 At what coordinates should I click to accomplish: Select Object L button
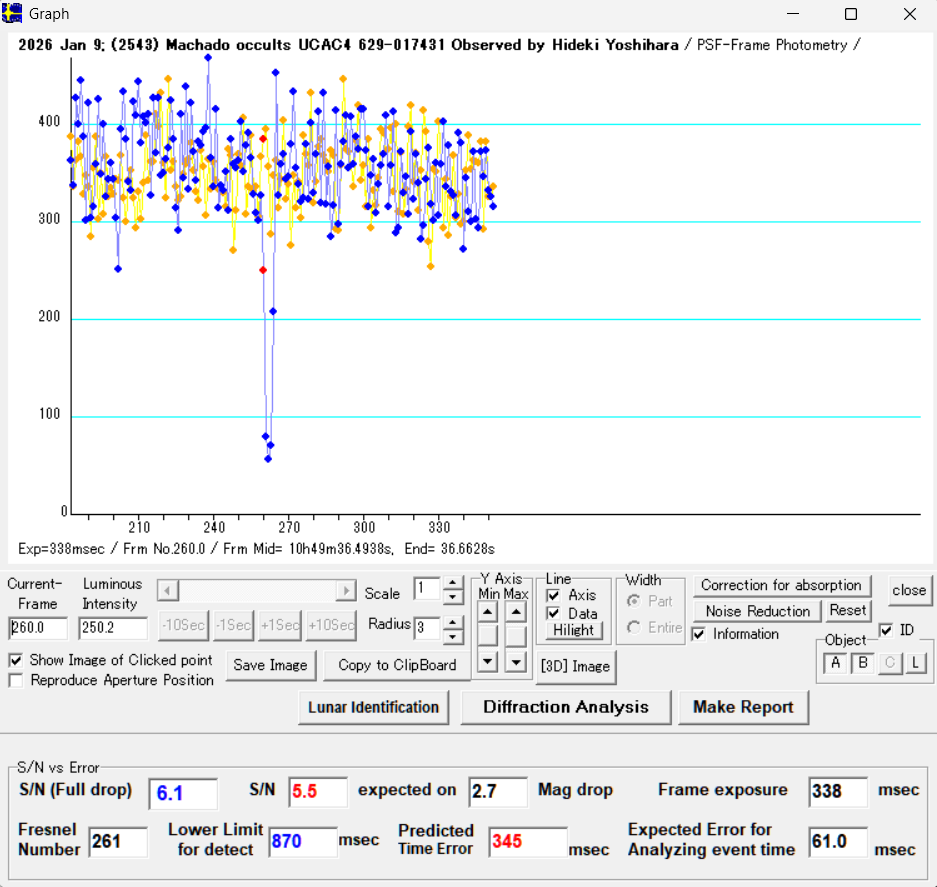point(915,663)
